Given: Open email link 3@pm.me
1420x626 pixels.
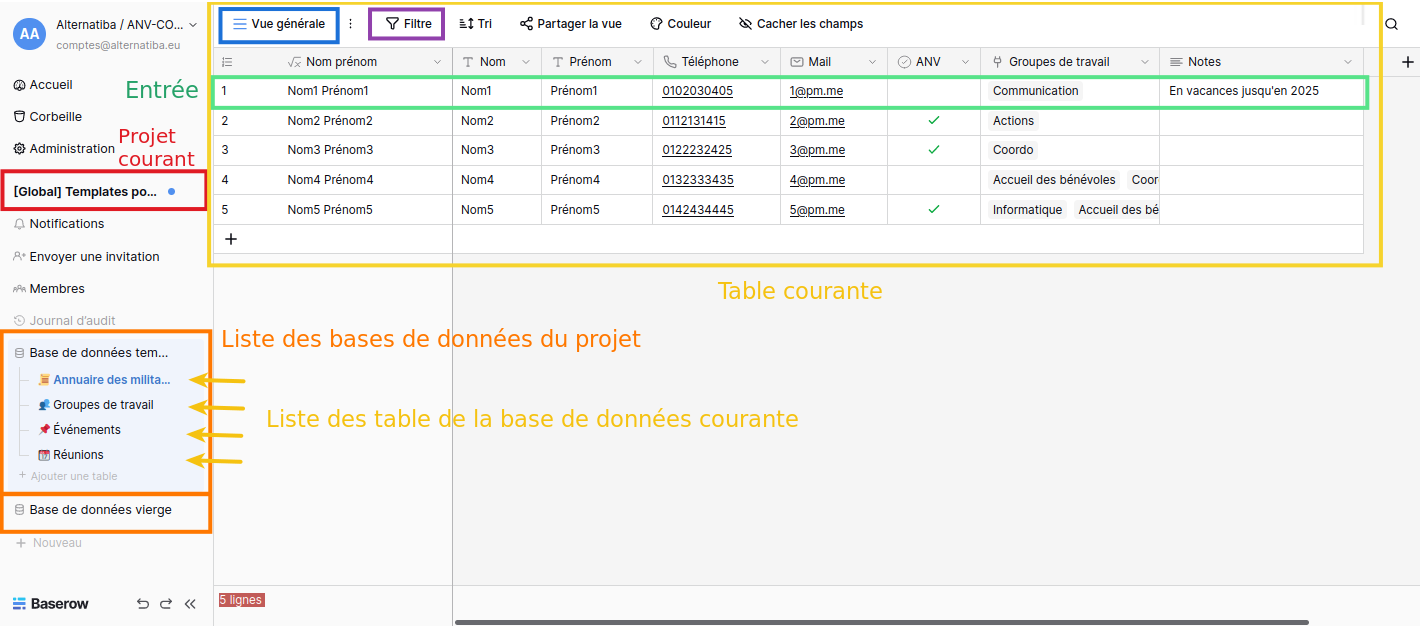Looking at the screenshot, I should pos(817,150).
